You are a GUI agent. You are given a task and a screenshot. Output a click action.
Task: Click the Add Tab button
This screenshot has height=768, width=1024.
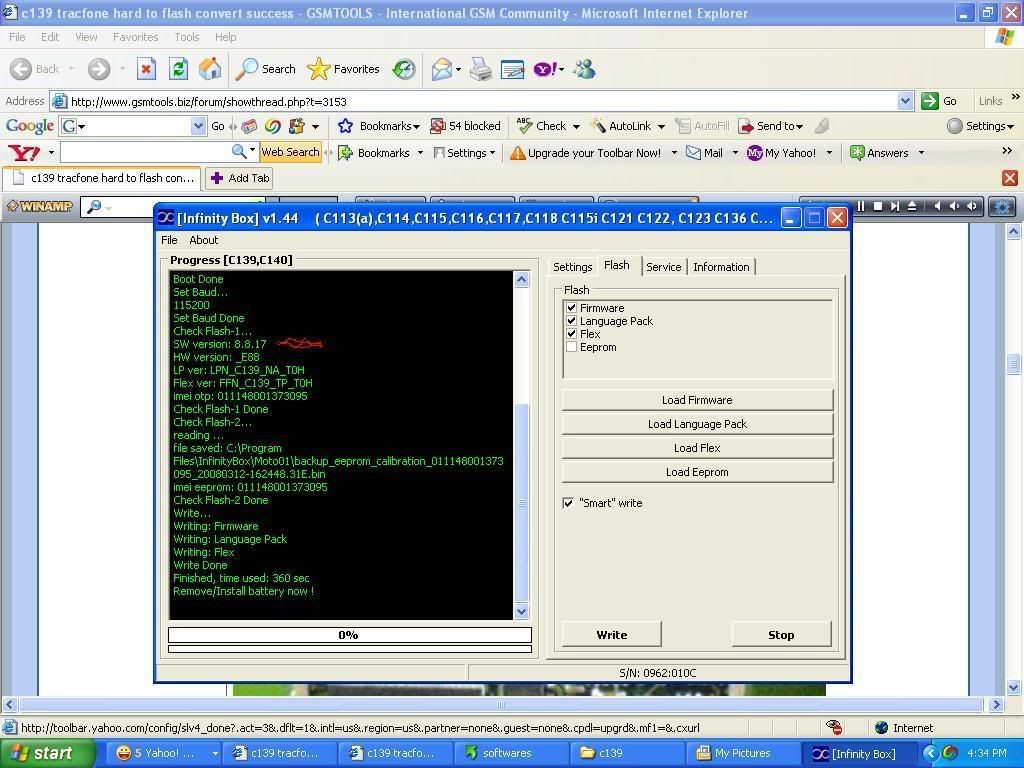(240, 178)
